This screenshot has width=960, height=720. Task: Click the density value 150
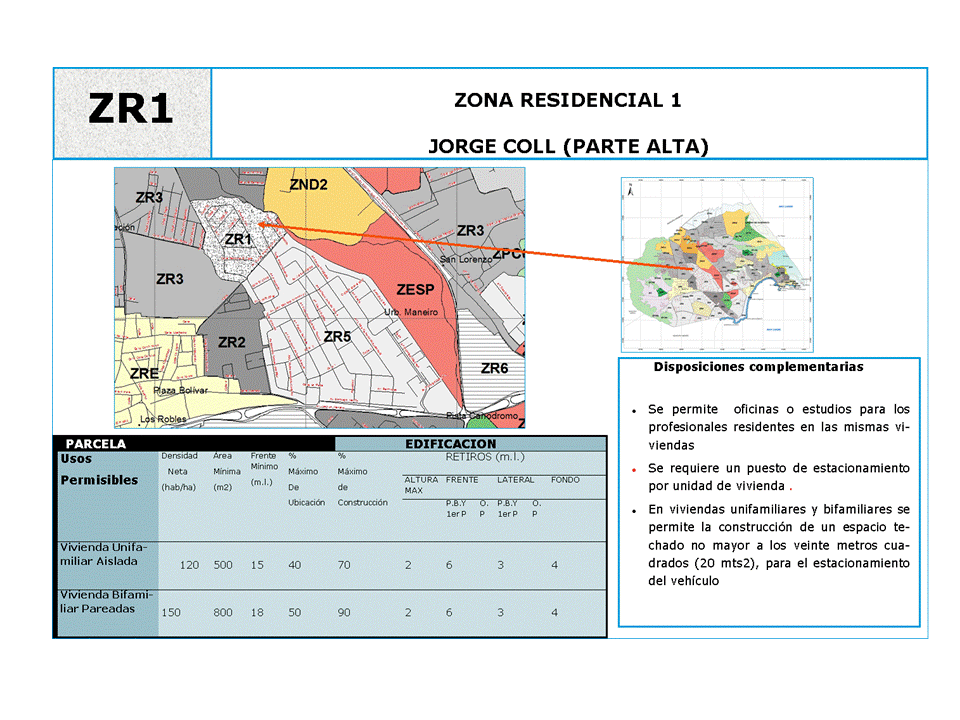171,612
